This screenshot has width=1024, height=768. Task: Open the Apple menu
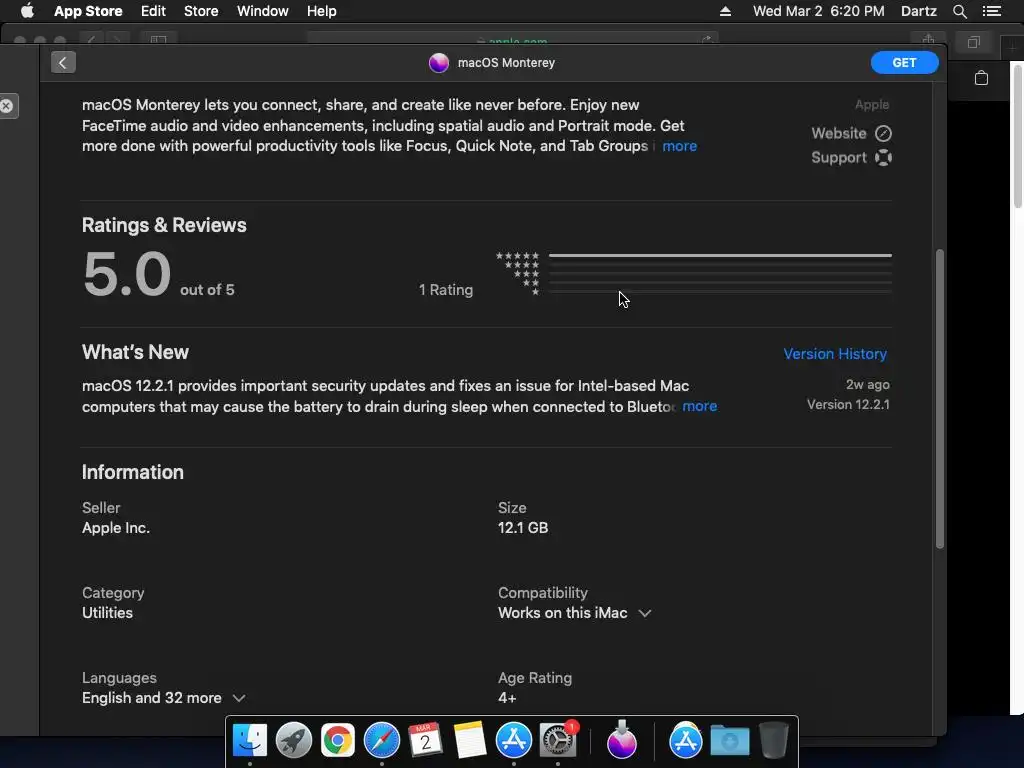click(x=27, y=11)
